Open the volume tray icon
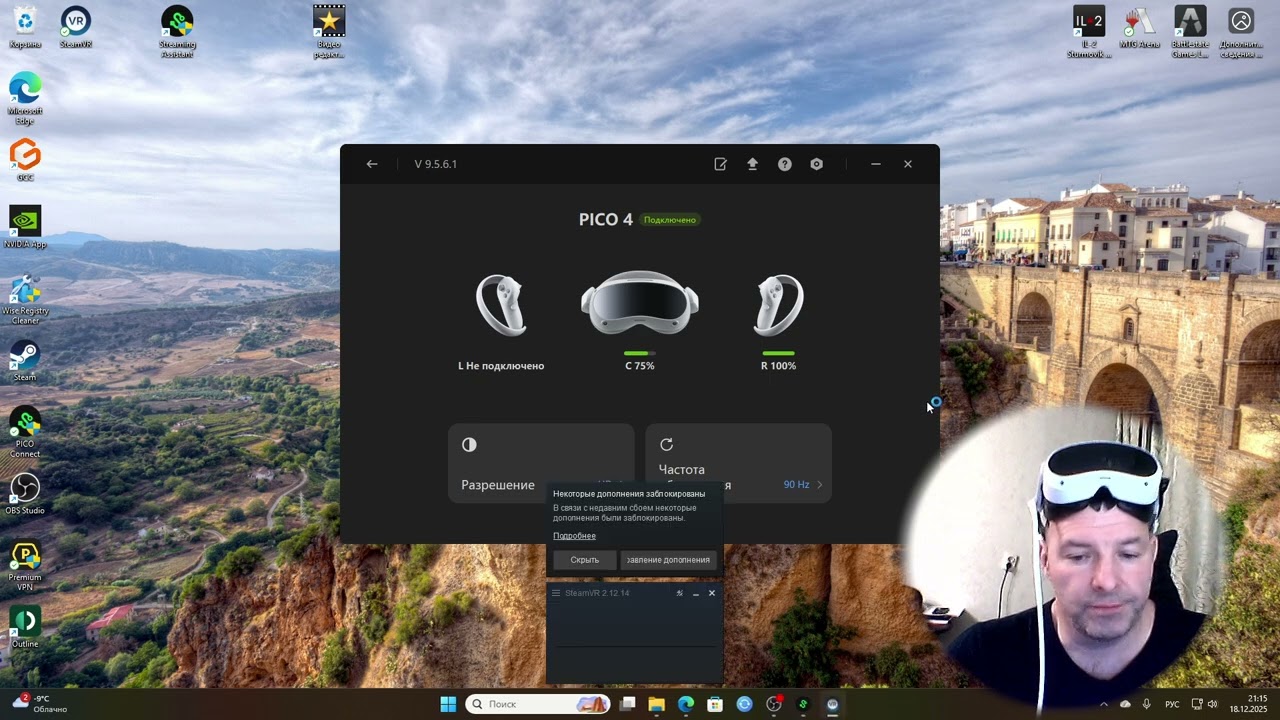 point(1214,704)
